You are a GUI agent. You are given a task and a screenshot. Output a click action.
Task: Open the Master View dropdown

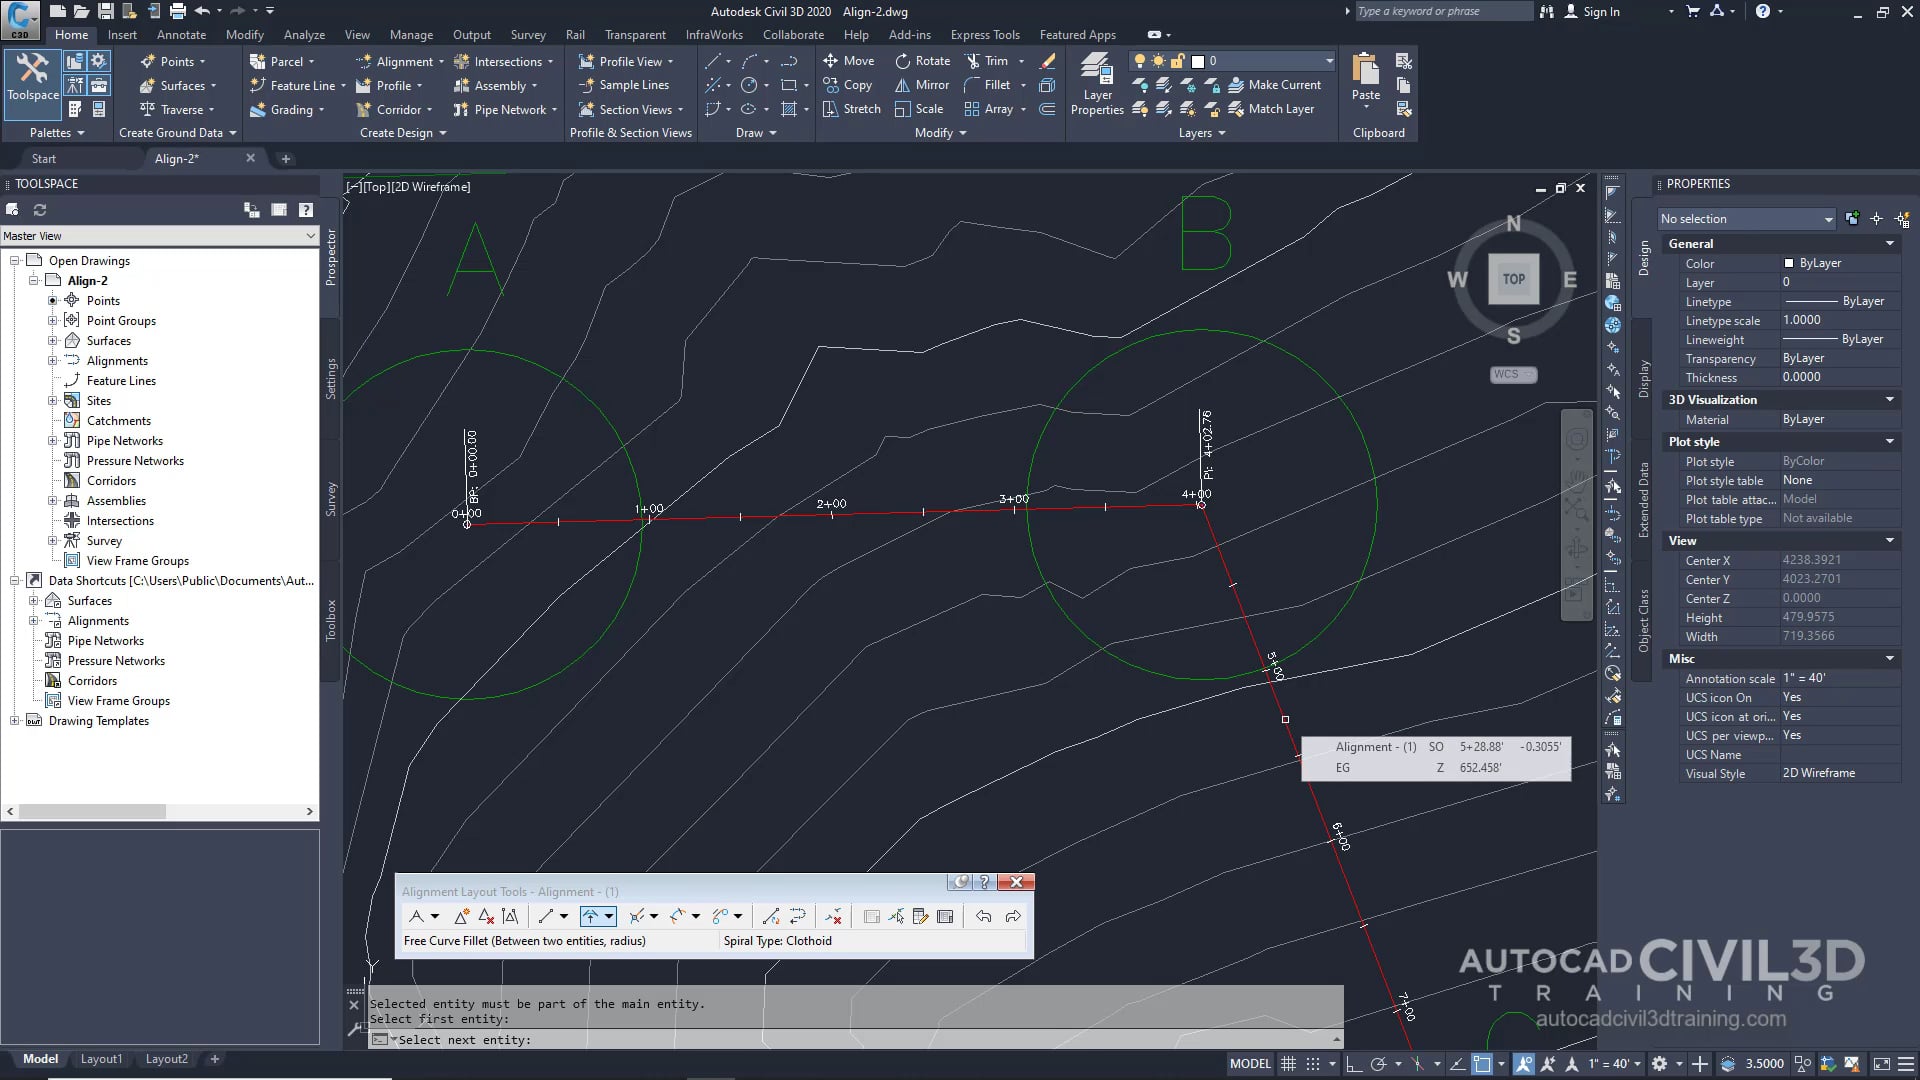coord(310,236)
